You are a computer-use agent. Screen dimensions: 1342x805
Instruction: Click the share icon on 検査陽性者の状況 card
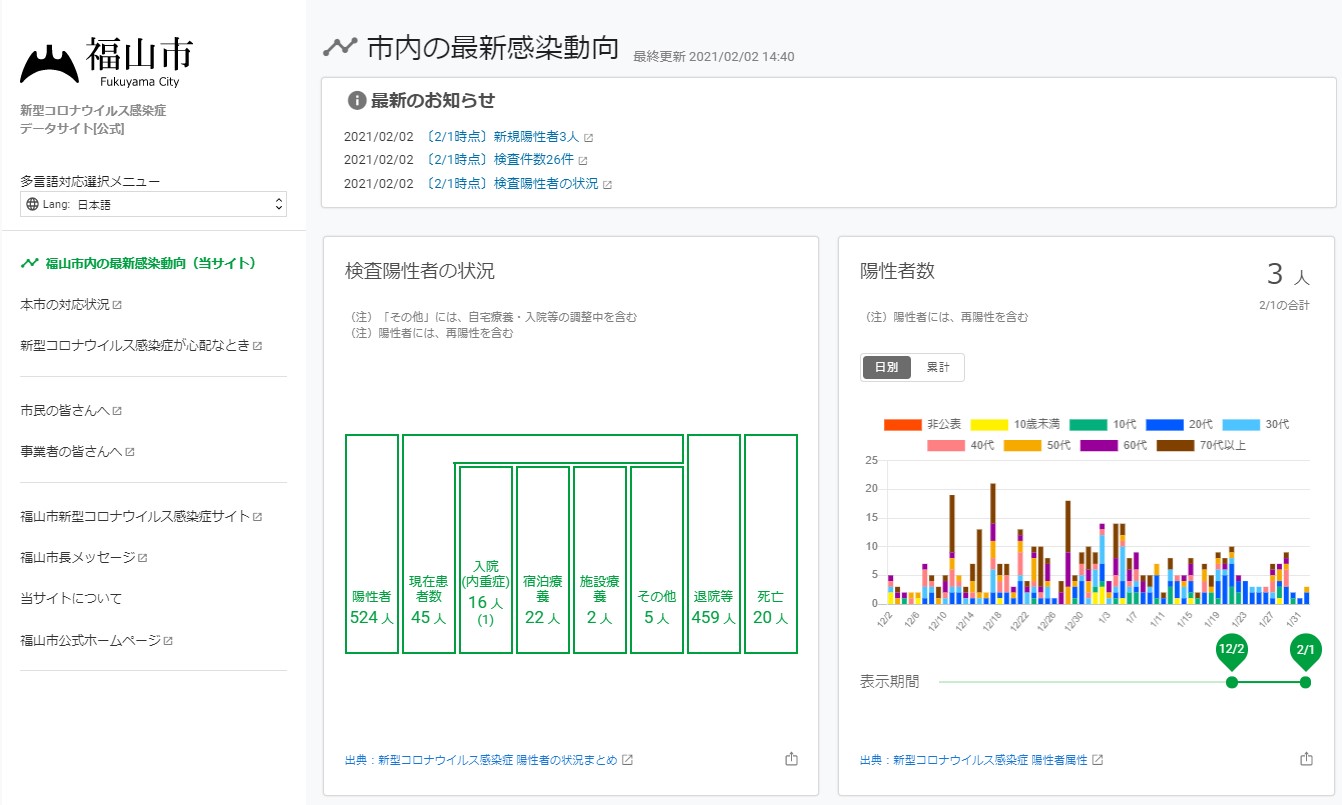click(792, 759)
